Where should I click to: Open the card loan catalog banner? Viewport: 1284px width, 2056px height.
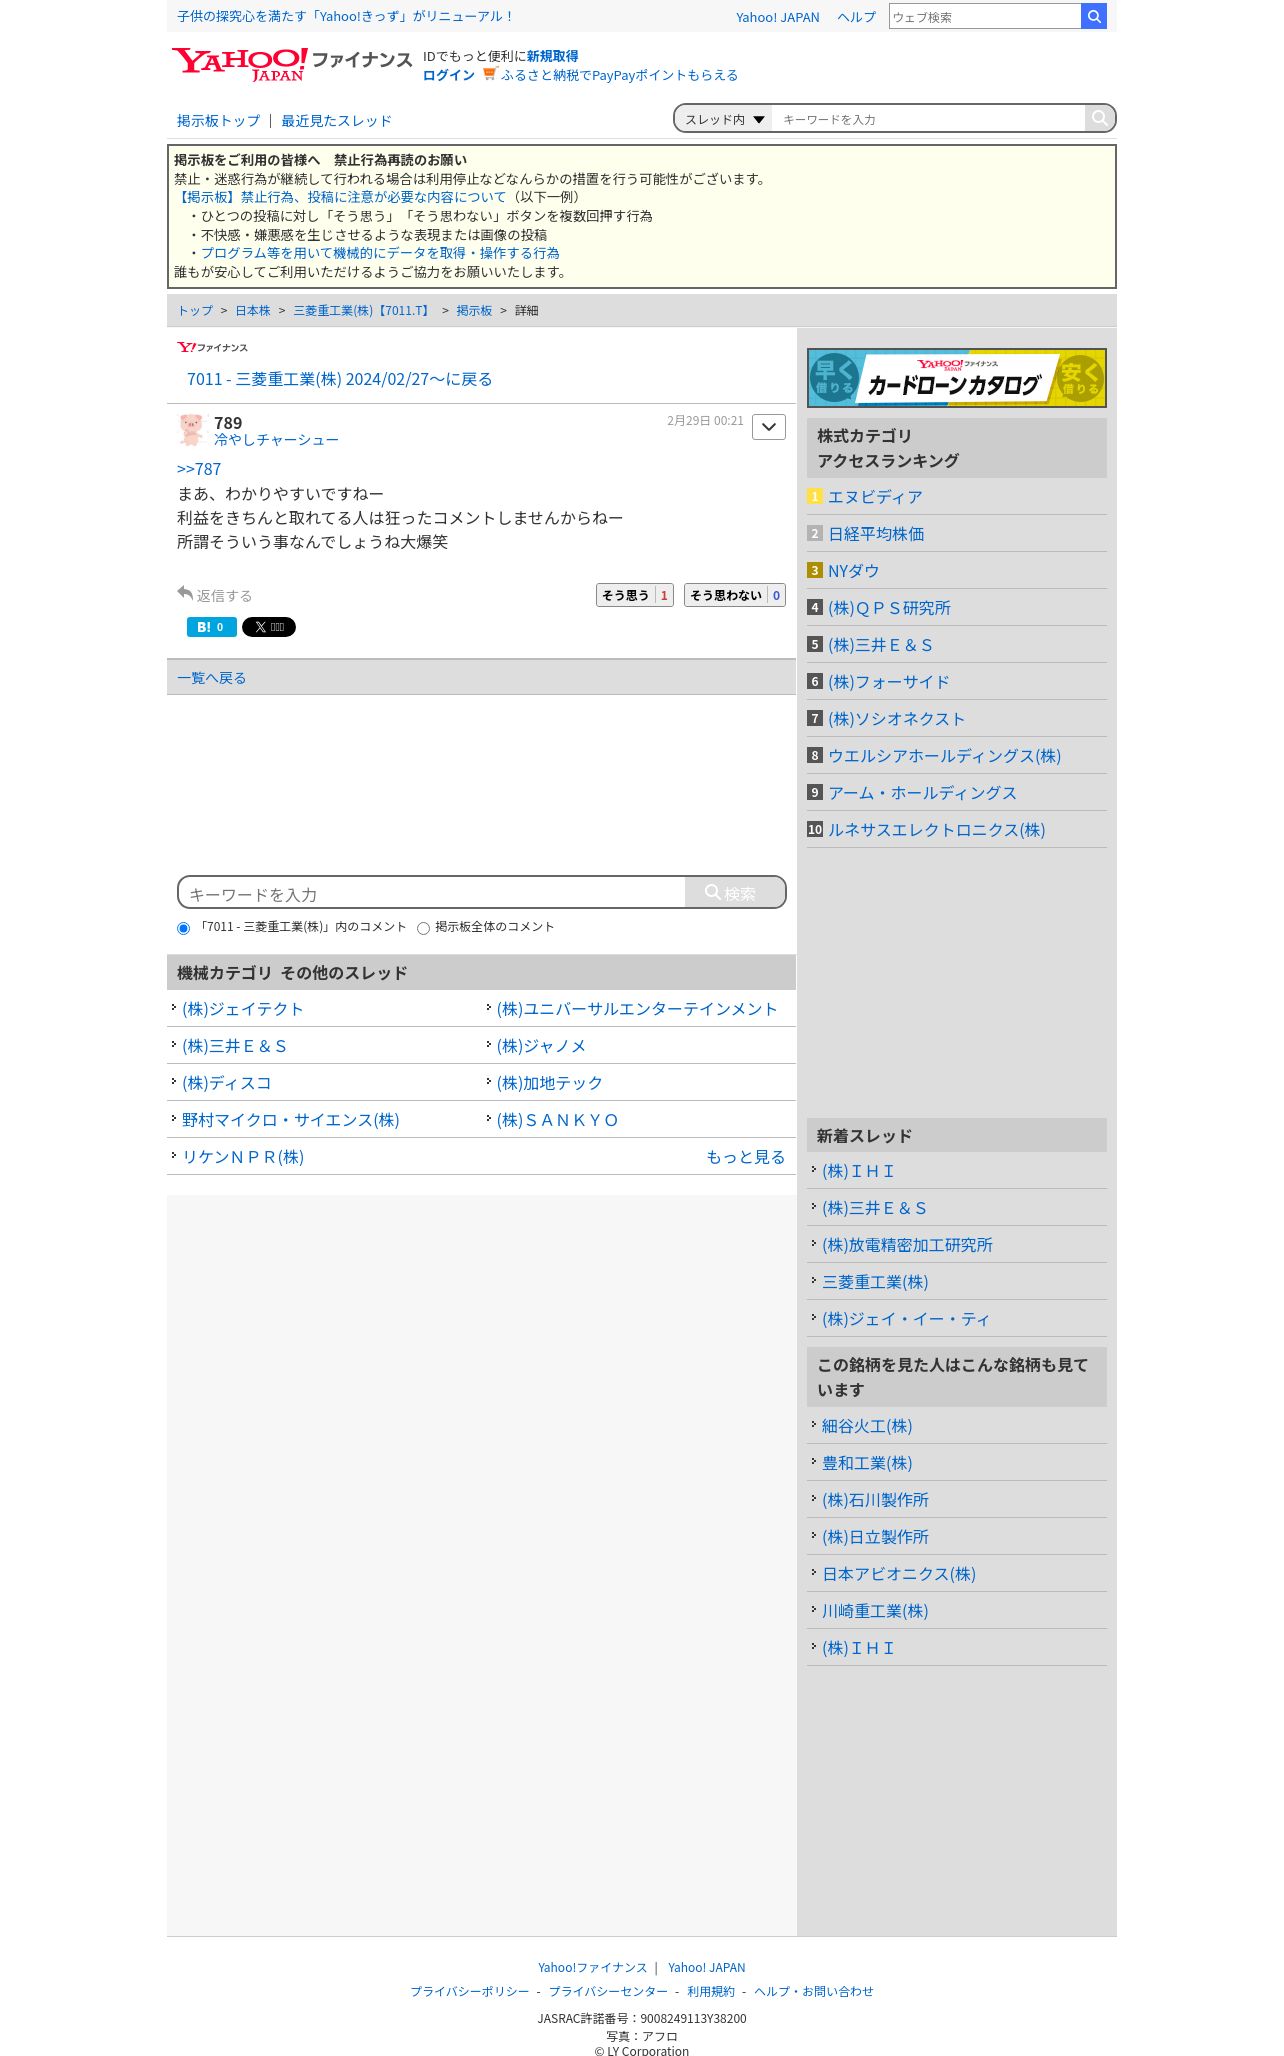[957, 378]
